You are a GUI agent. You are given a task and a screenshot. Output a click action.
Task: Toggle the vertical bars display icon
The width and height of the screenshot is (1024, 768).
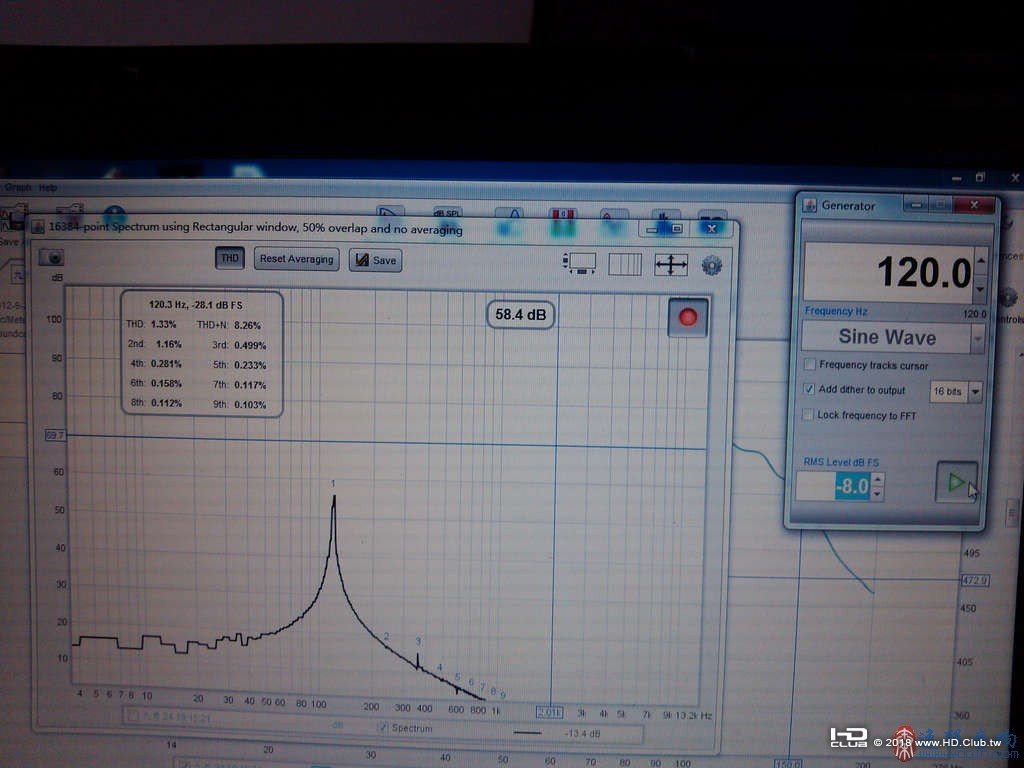(625, 264)
